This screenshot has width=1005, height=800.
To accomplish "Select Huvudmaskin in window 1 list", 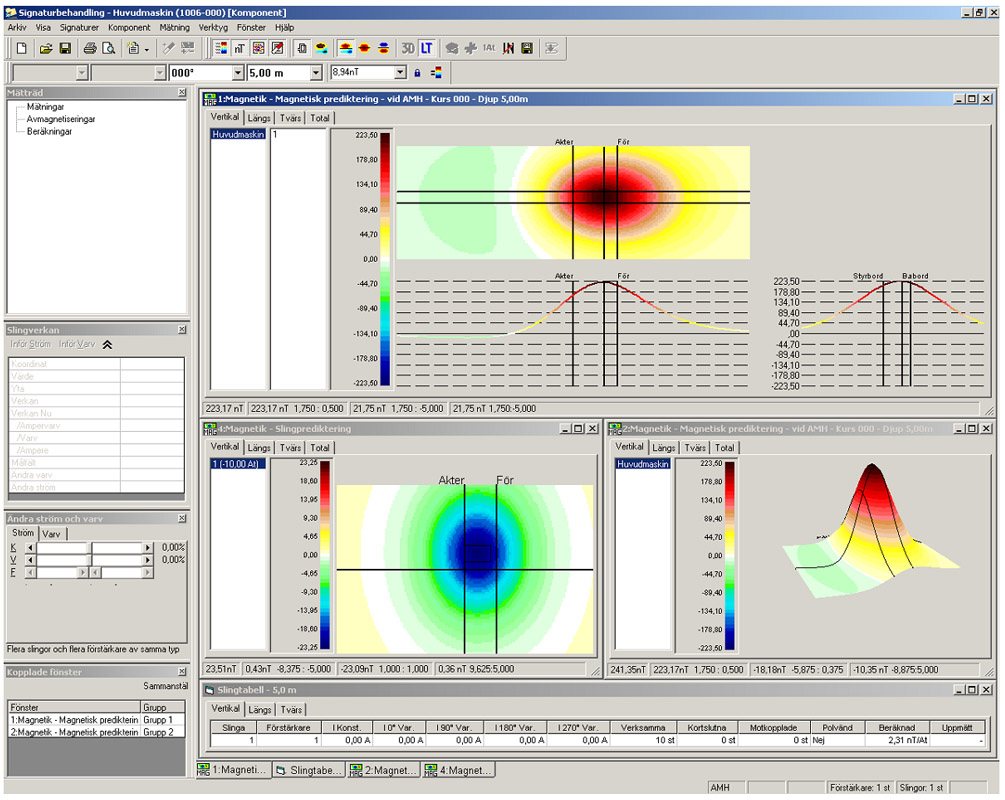I will (x=238, y=135).
